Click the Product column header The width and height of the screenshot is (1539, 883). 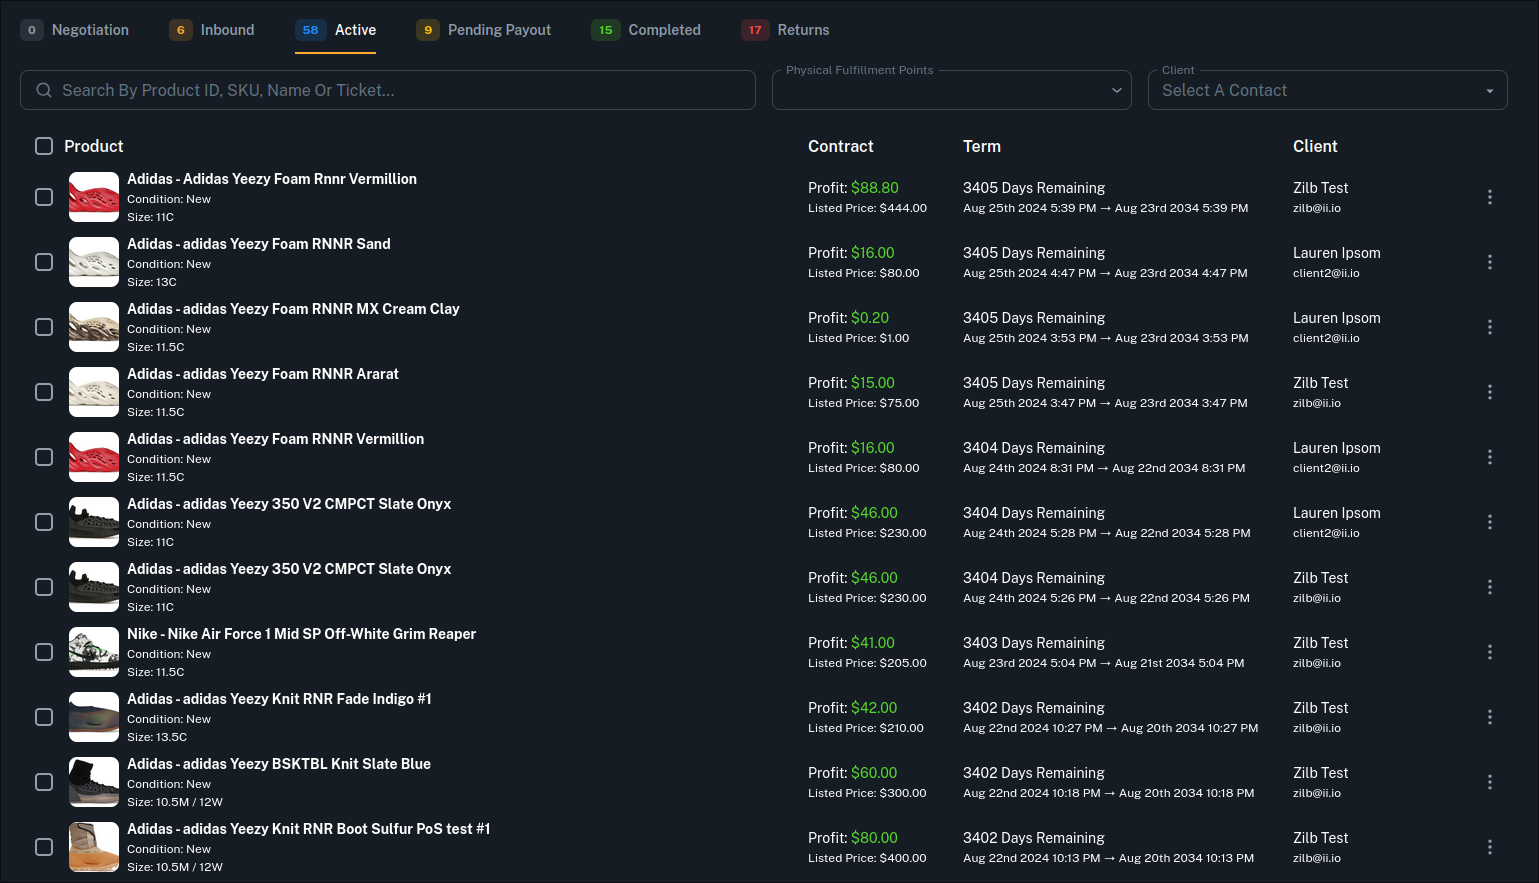coord(94,146)
